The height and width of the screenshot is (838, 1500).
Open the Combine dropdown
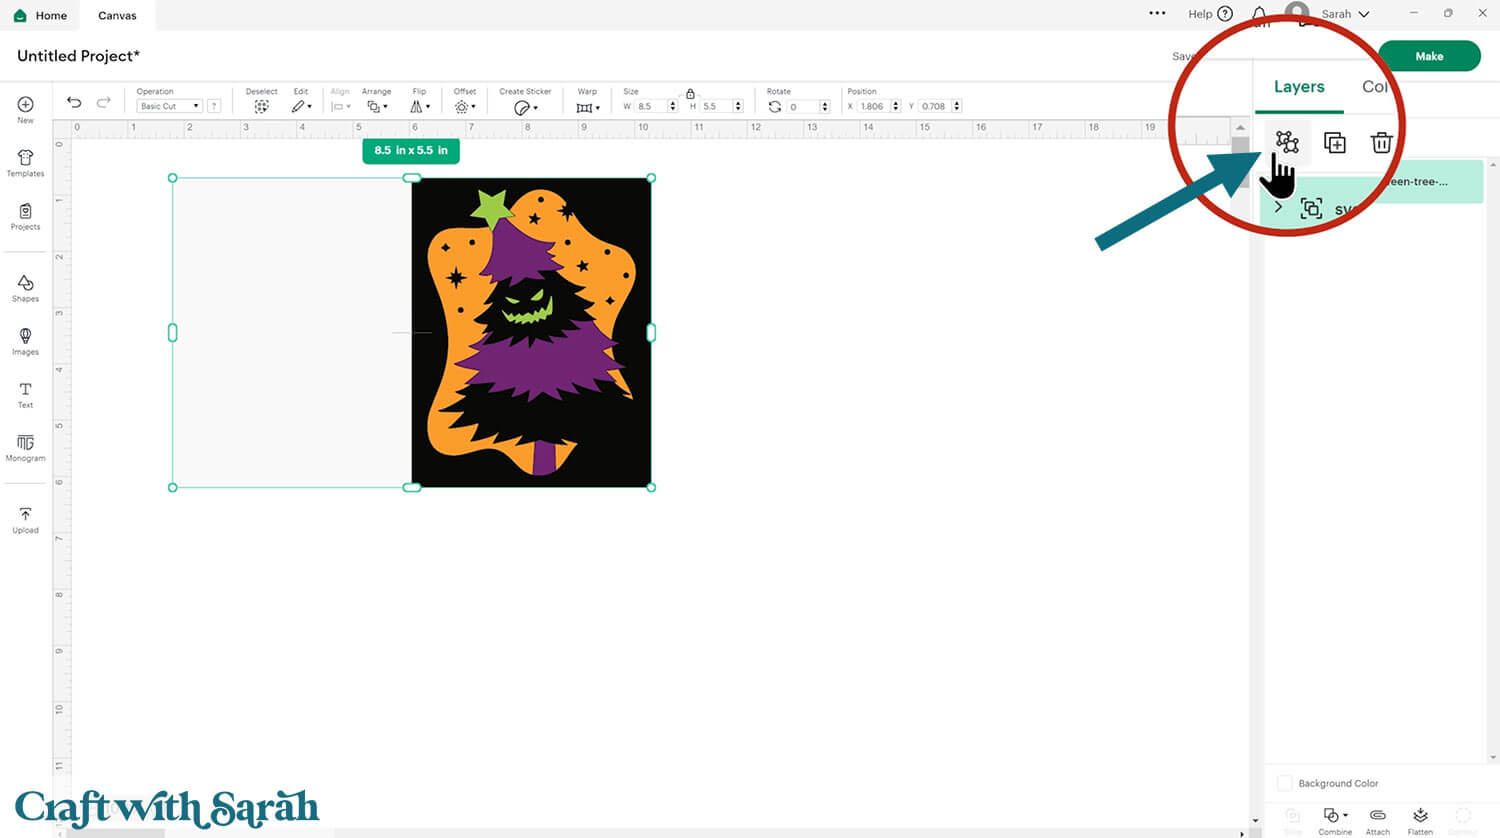click(x=1334, y=815)
